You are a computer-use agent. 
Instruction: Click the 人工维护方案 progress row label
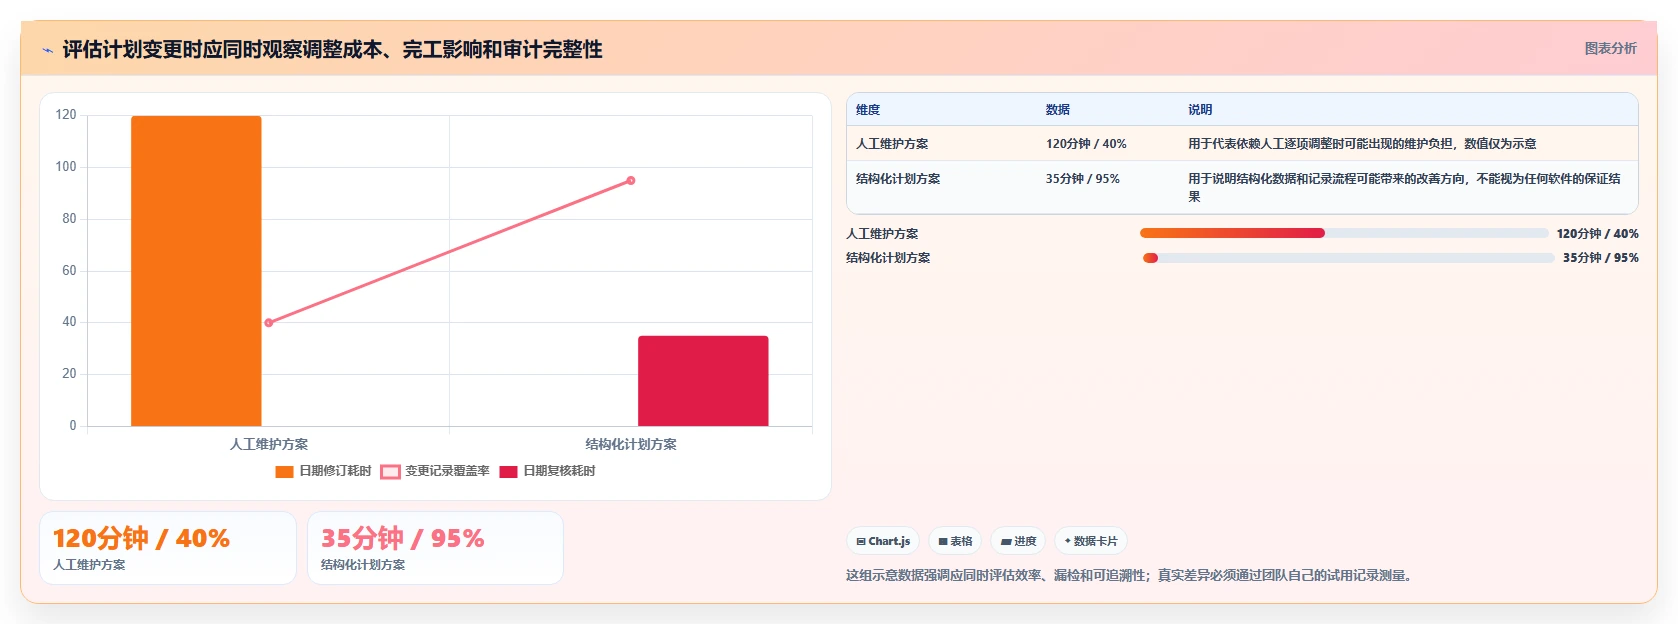coord(882,234)
